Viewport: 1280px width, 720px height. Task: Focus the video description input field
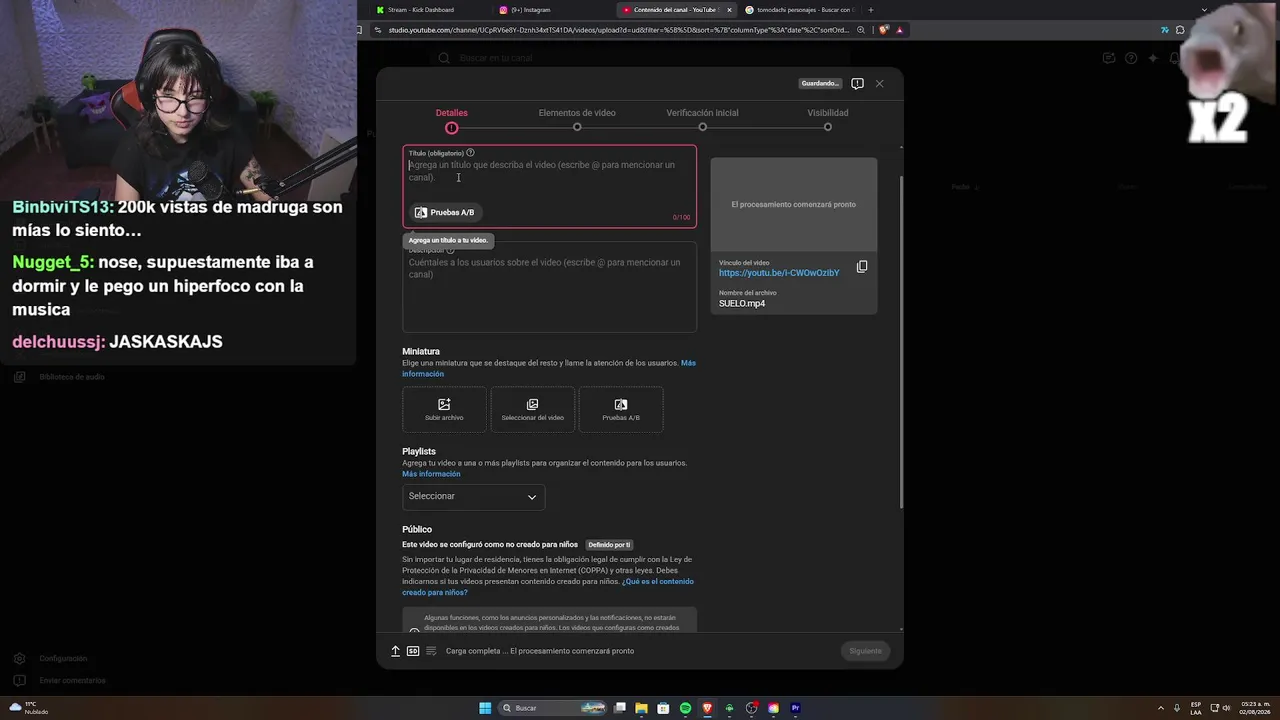coord(549,288)
